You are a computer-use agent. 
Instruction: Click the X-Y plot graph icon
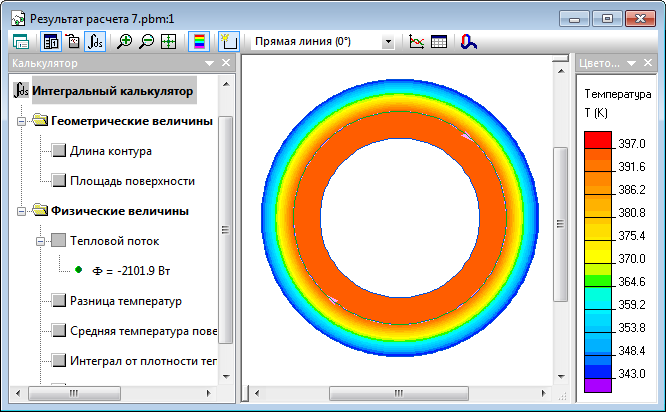tap(417, 42)
